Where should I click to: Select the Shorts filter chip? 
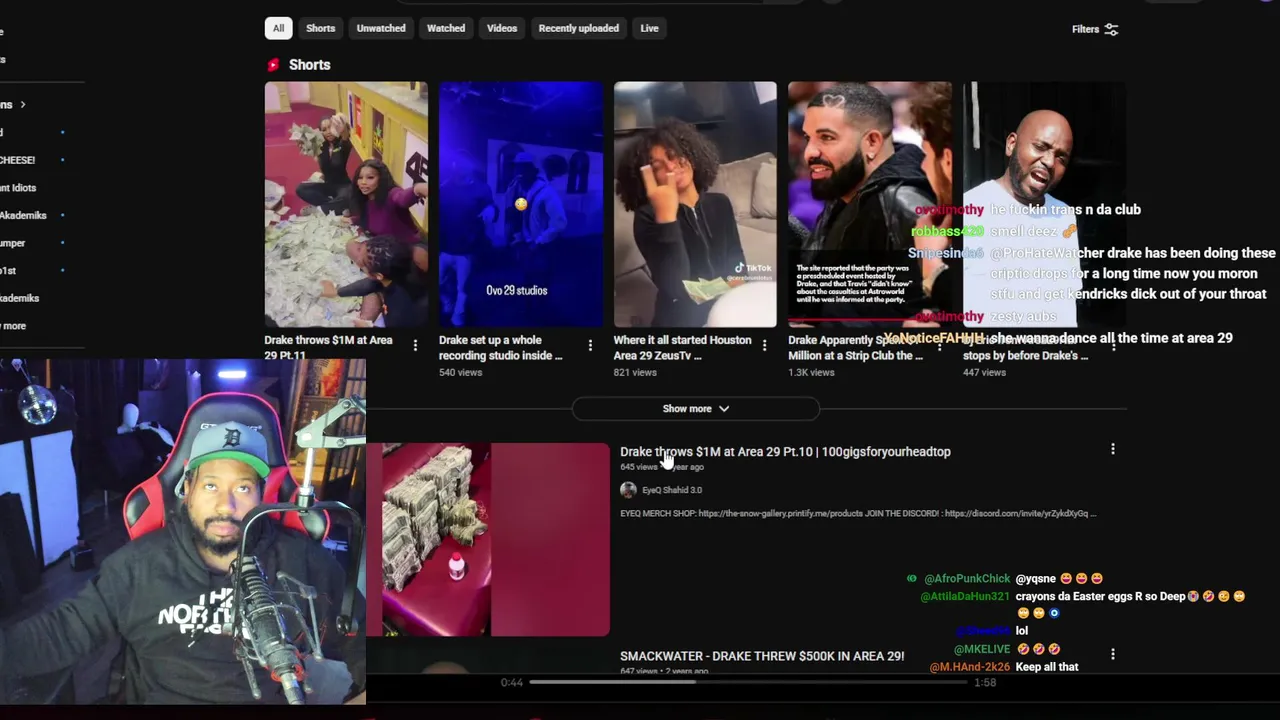(320, 28)
